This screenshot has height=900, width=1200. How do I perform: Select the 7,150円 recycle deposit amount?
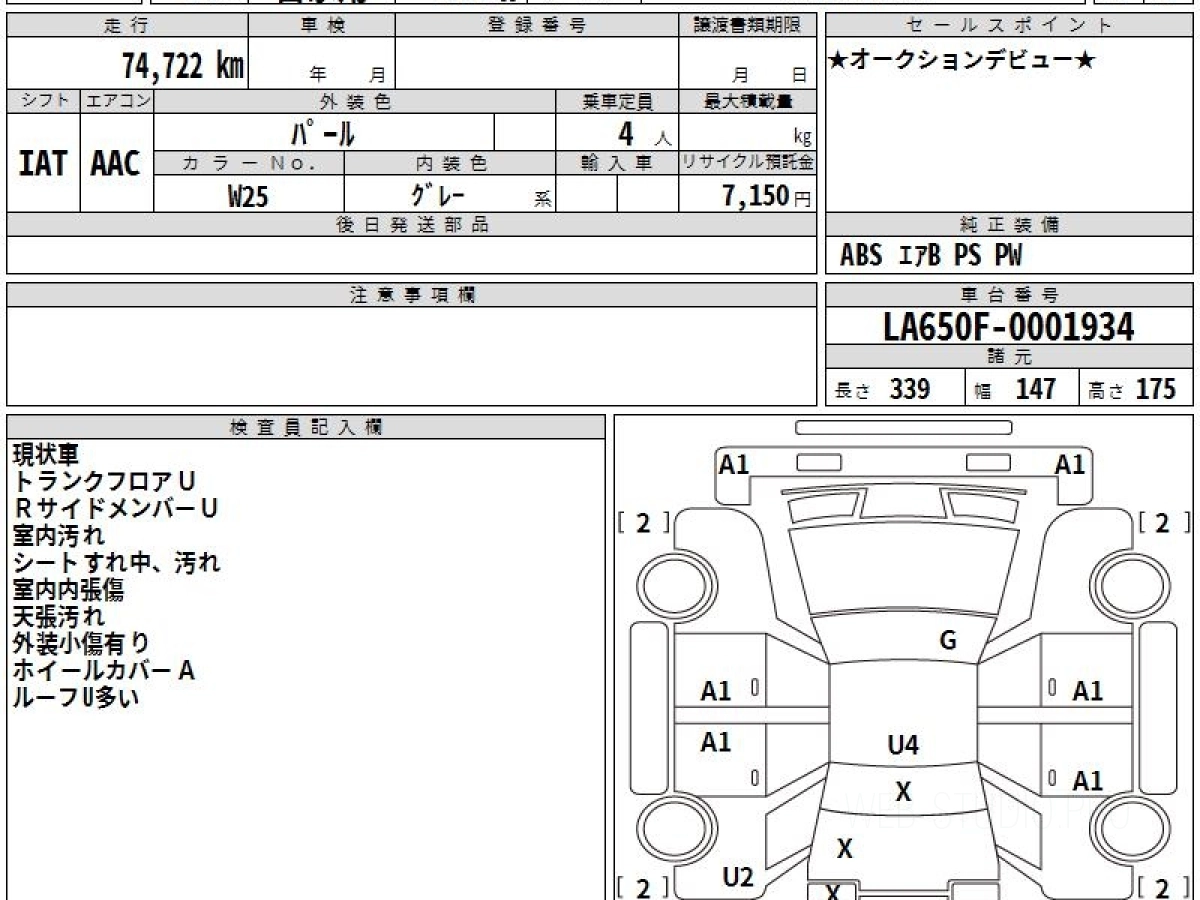766,196
